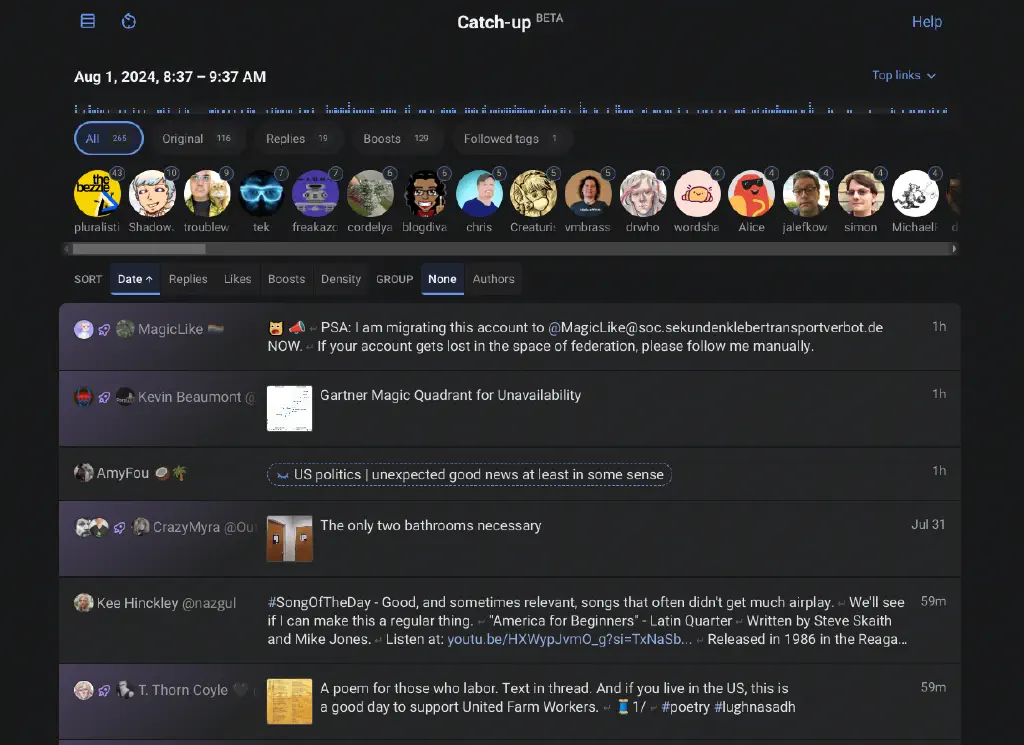1024x745 pixels.
Task: Click the authors horizontal scrollbar thumb
Action: [x=139, y=249]
